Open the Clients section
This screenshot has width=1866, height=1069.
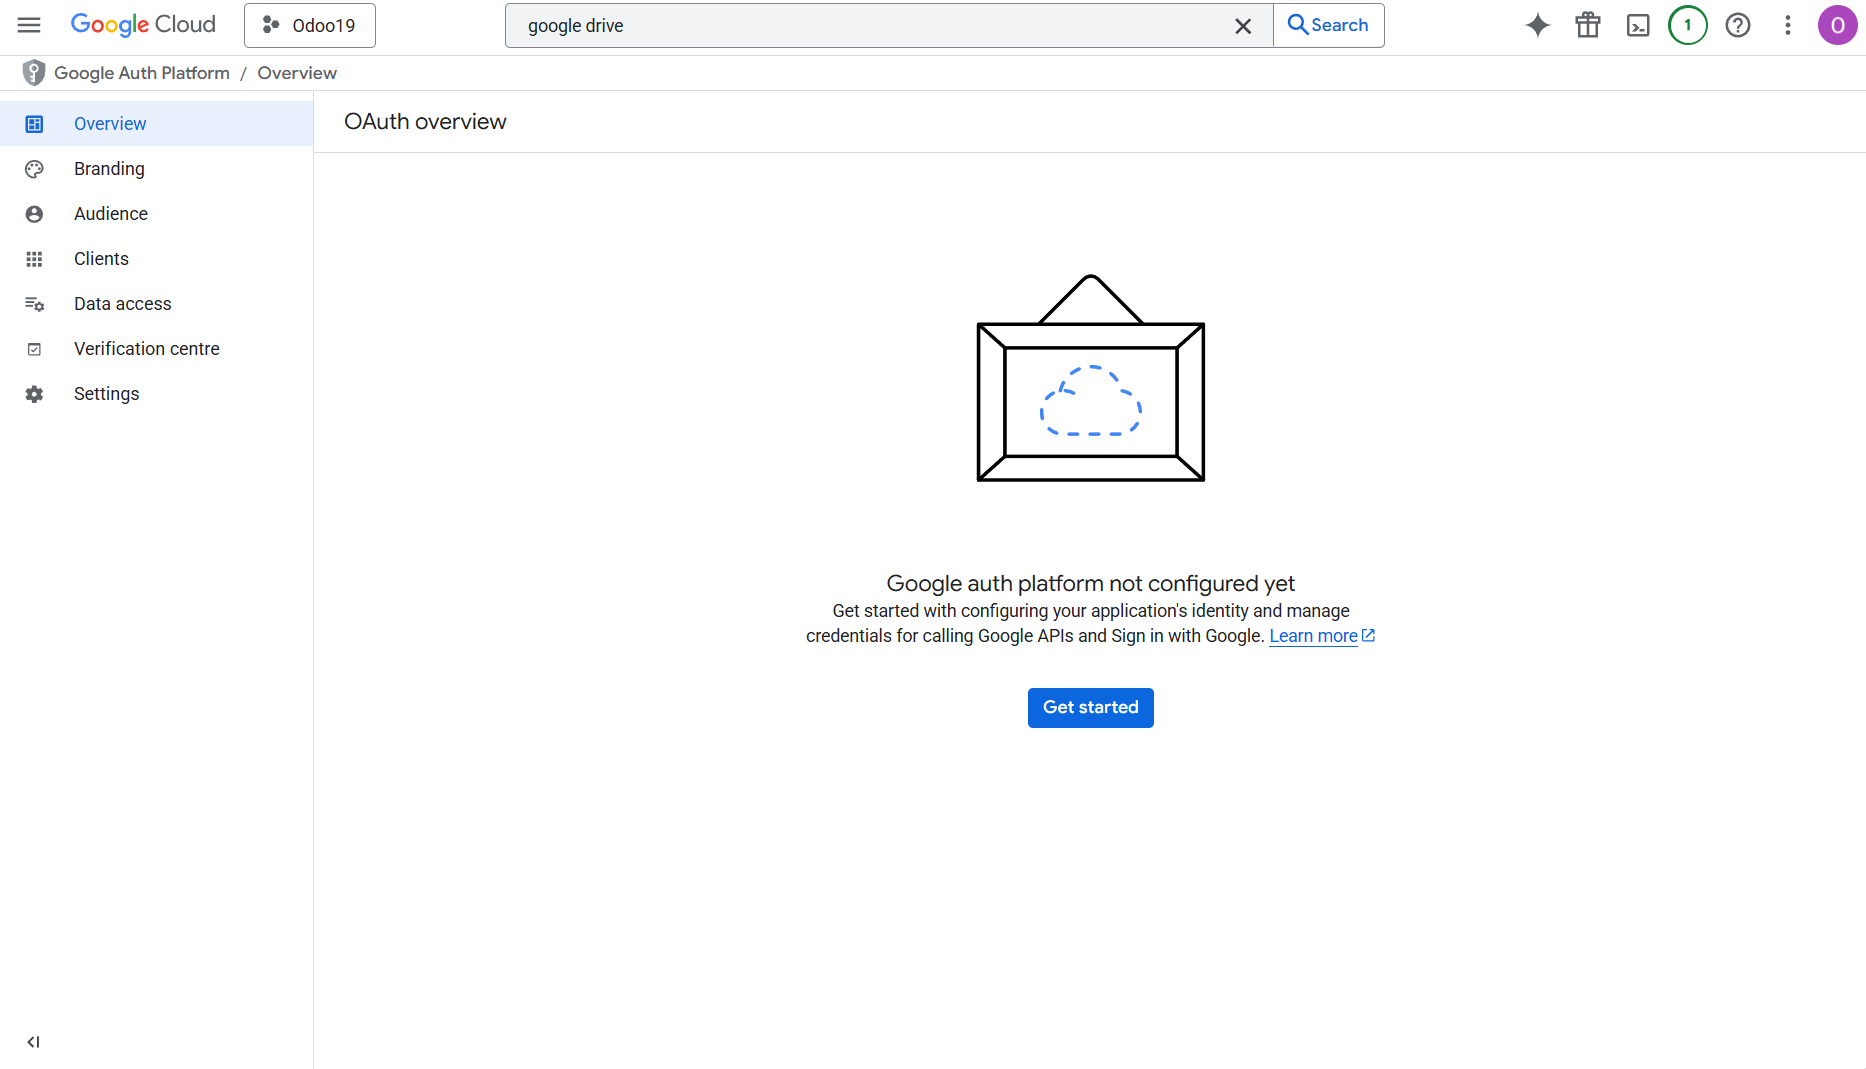101,259
